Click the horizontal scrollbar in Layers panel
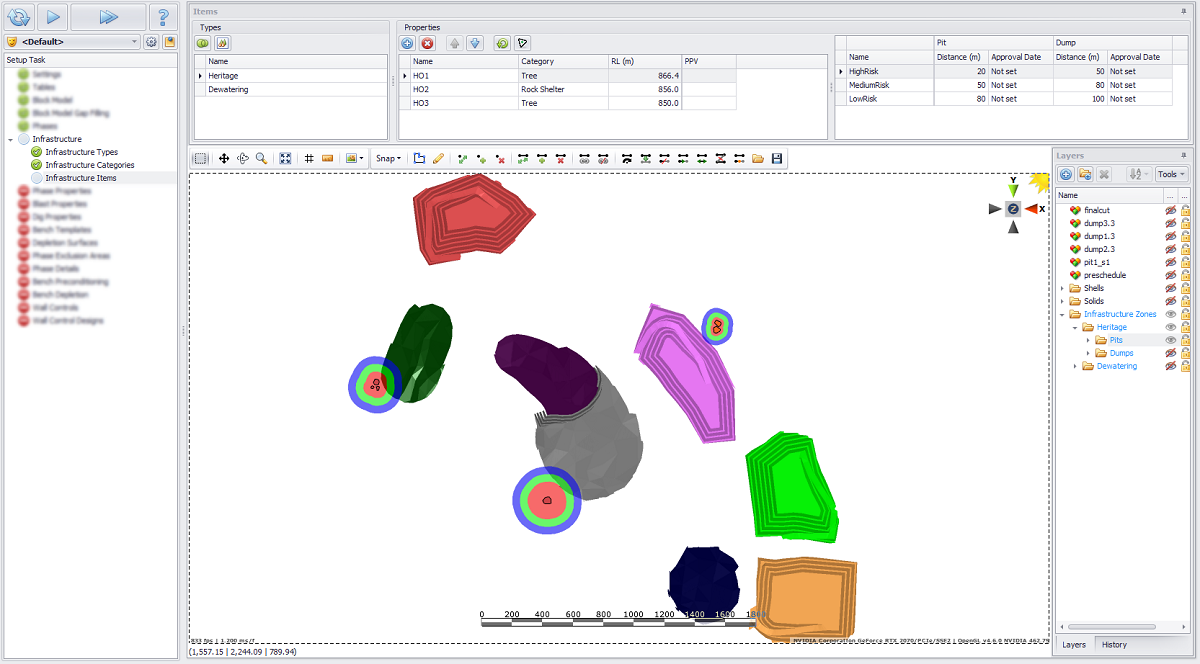 pos(1110,627)
